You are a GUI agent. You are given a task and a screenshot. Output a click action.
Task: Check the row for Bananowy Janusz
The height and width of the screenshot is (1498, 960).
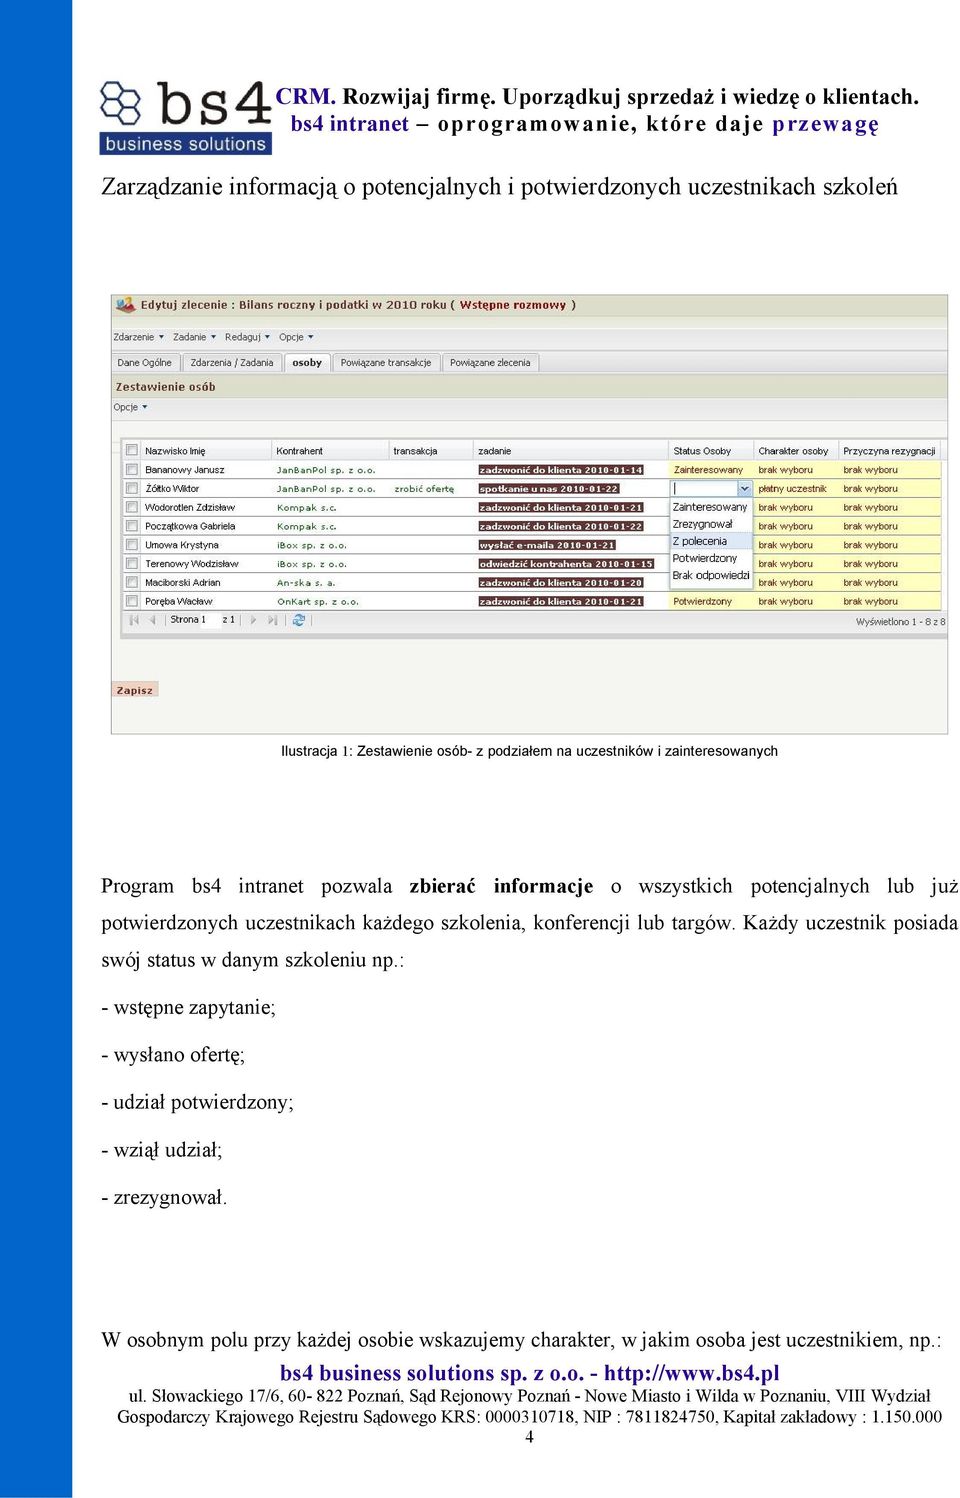tap(131, 469)
